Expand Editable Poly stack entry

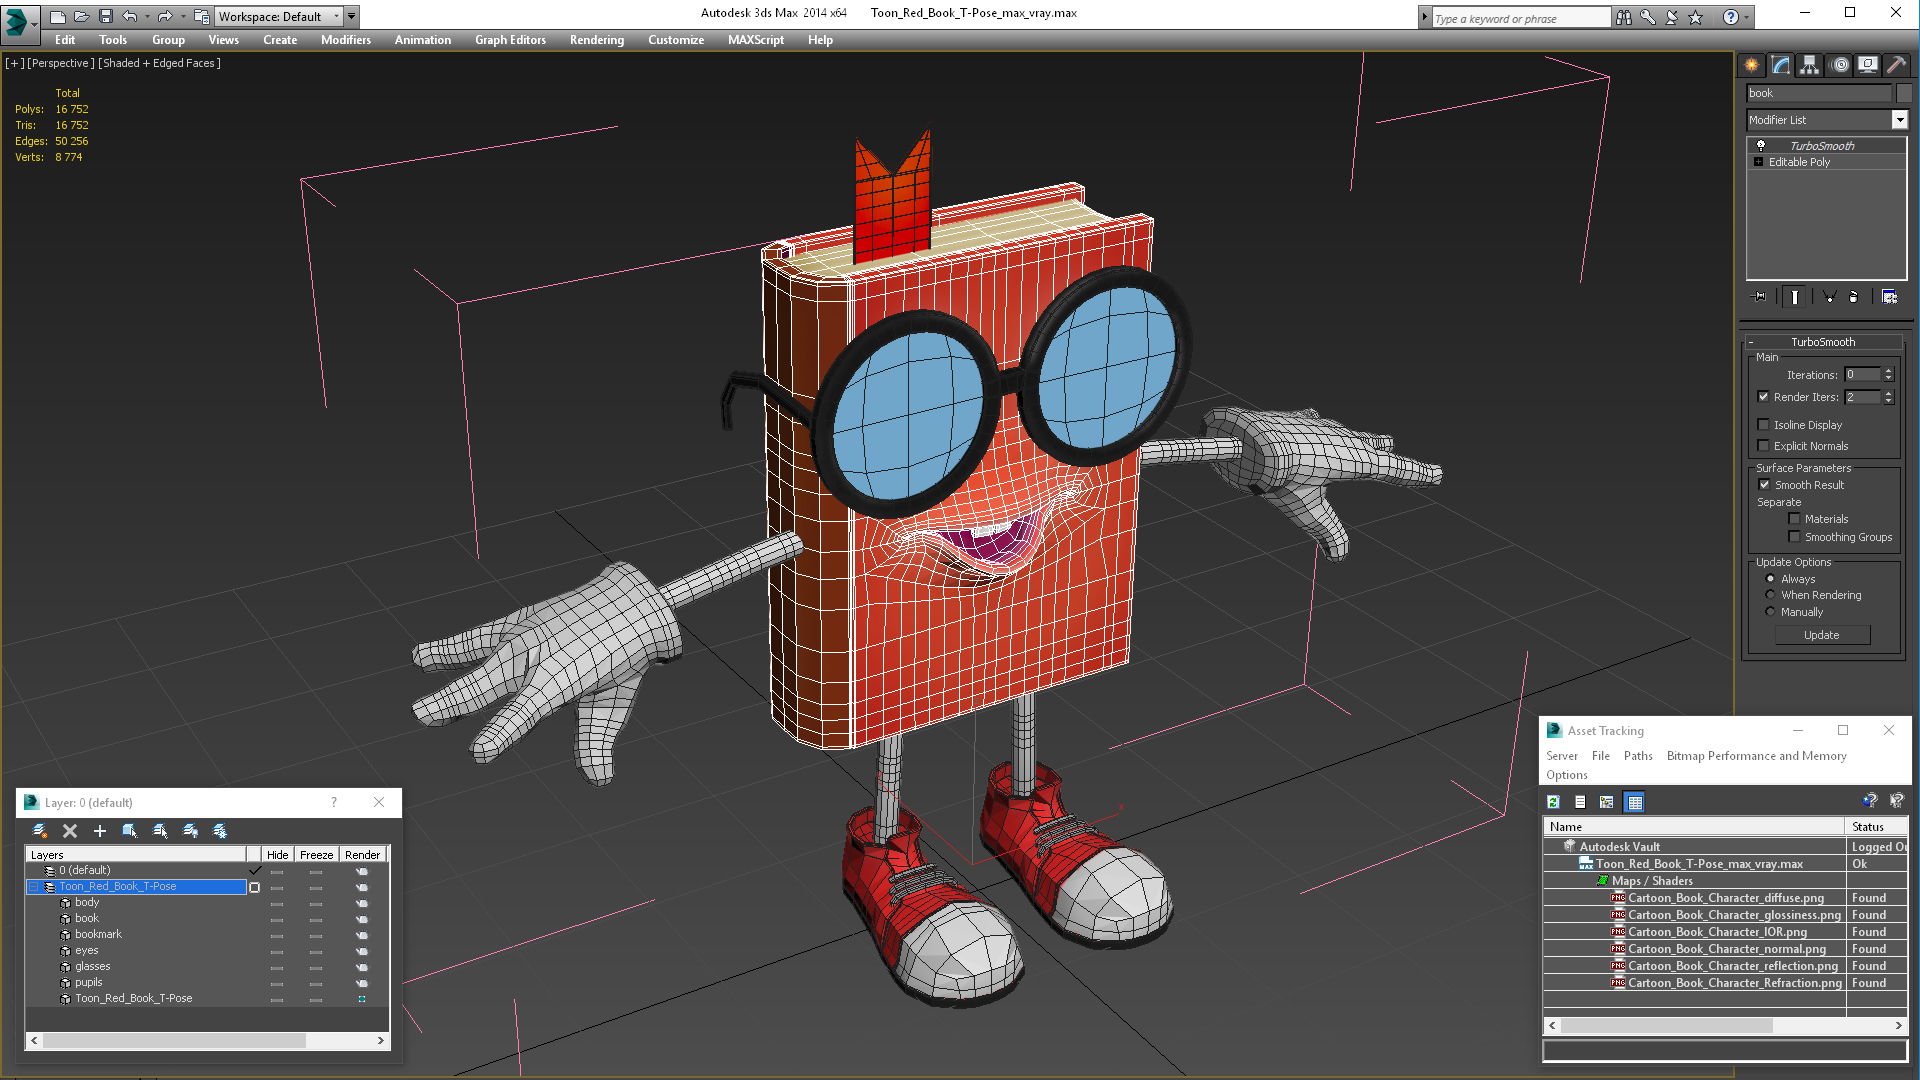(x=1758, y=162)
